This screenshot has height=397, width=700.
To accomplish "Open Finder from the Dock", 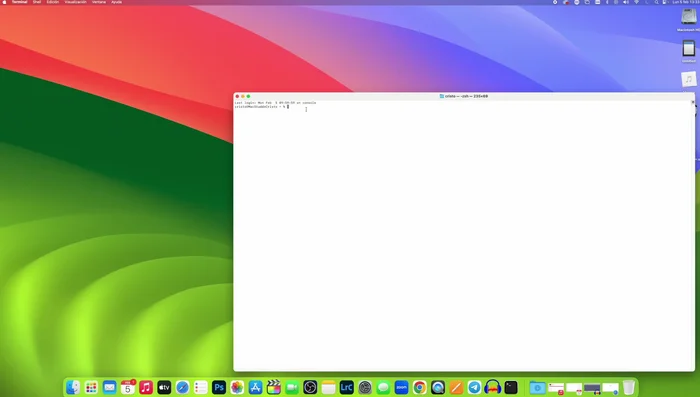I will click(73, 387).
